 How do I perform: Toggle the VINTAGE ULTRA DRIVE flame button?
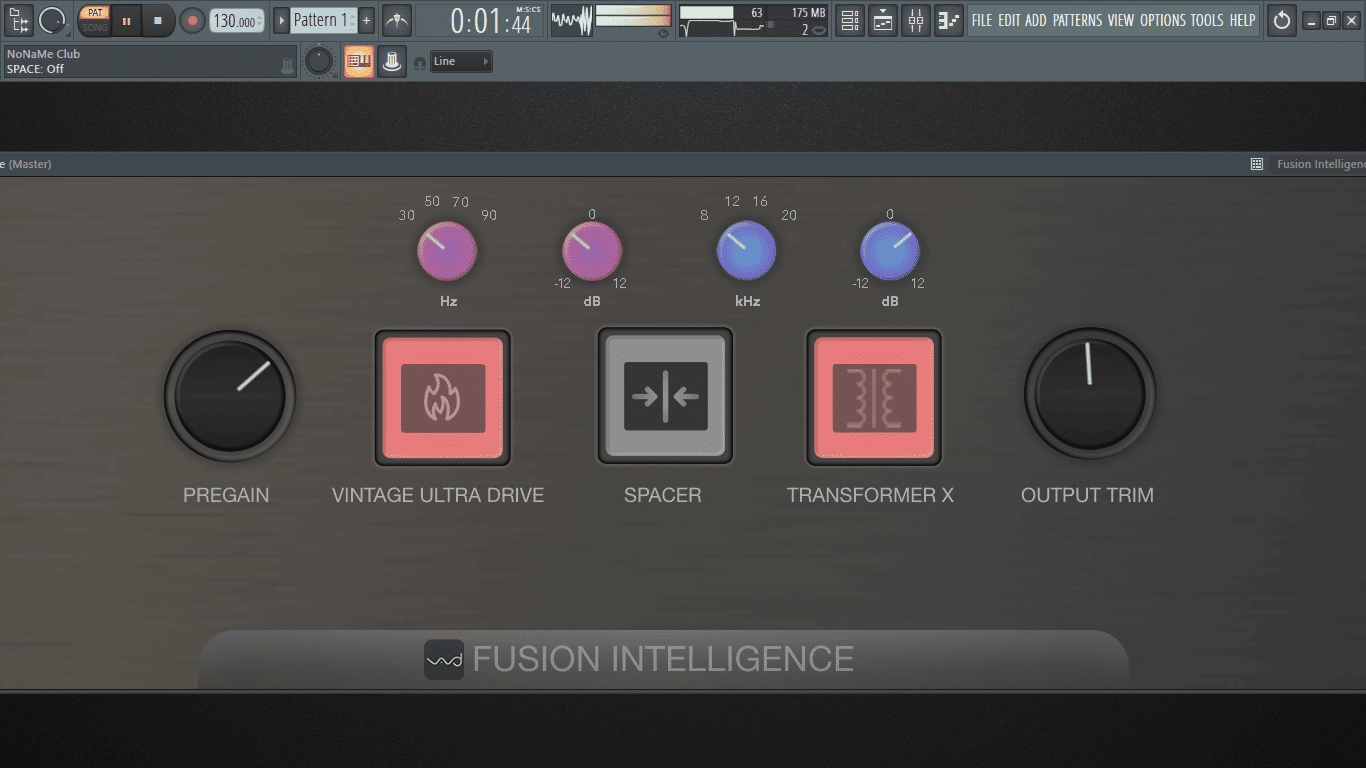(x=443, y=398)
